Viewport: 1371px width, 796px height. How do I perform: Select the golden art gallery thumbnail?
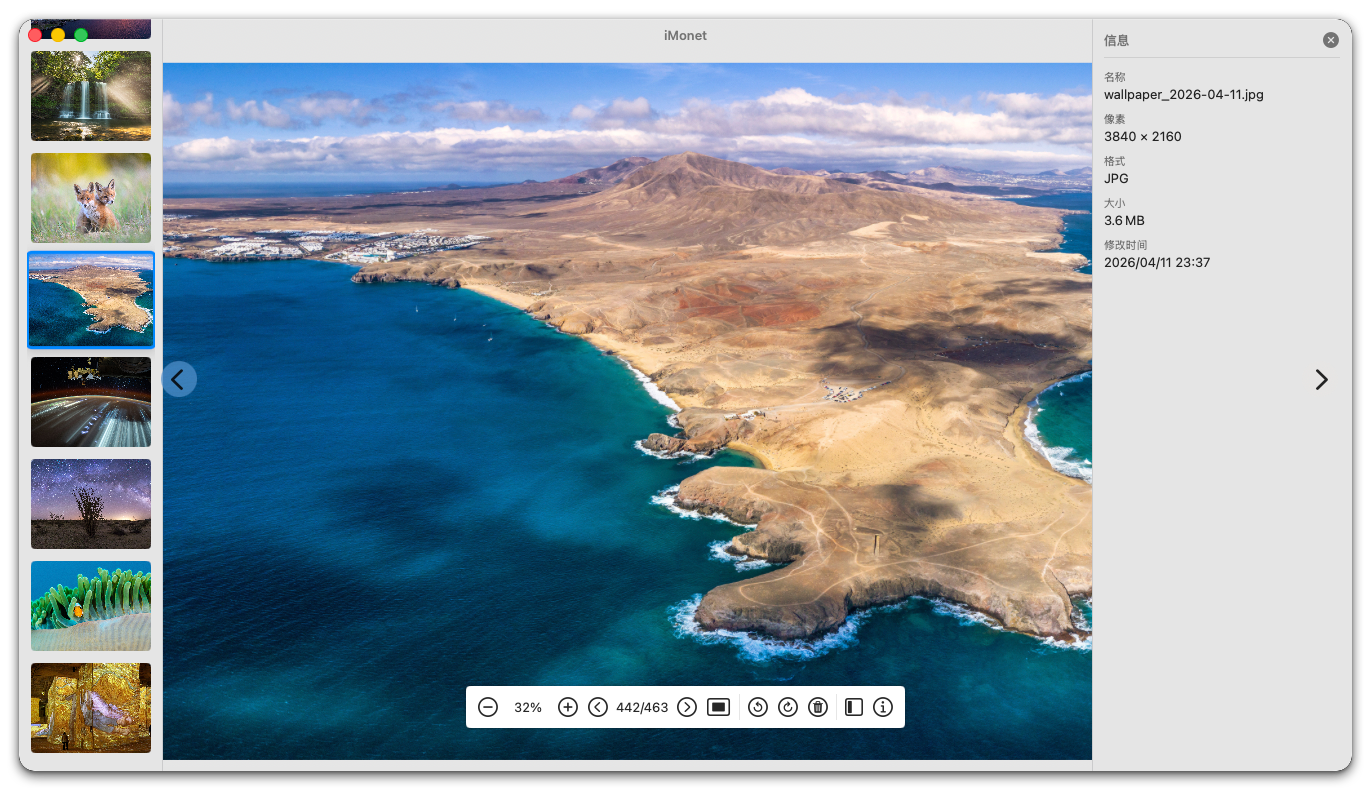(x=91, y=708)
